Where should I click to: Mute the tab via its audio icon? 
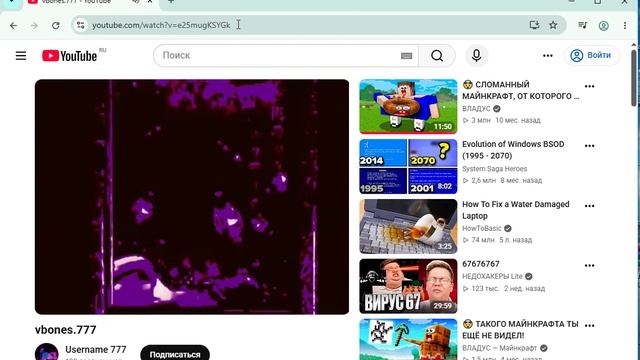pos(136,2)
